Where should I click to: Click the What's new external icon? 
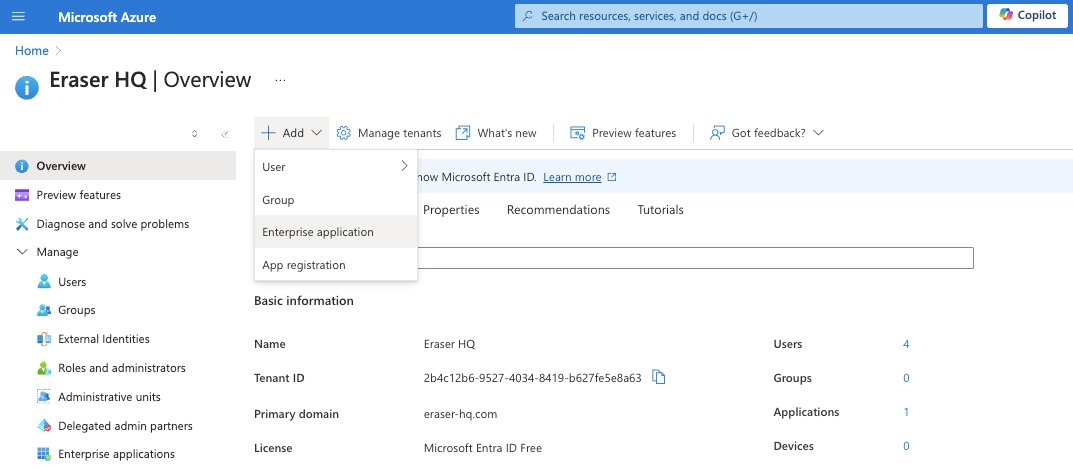click(x=463, y=133)
